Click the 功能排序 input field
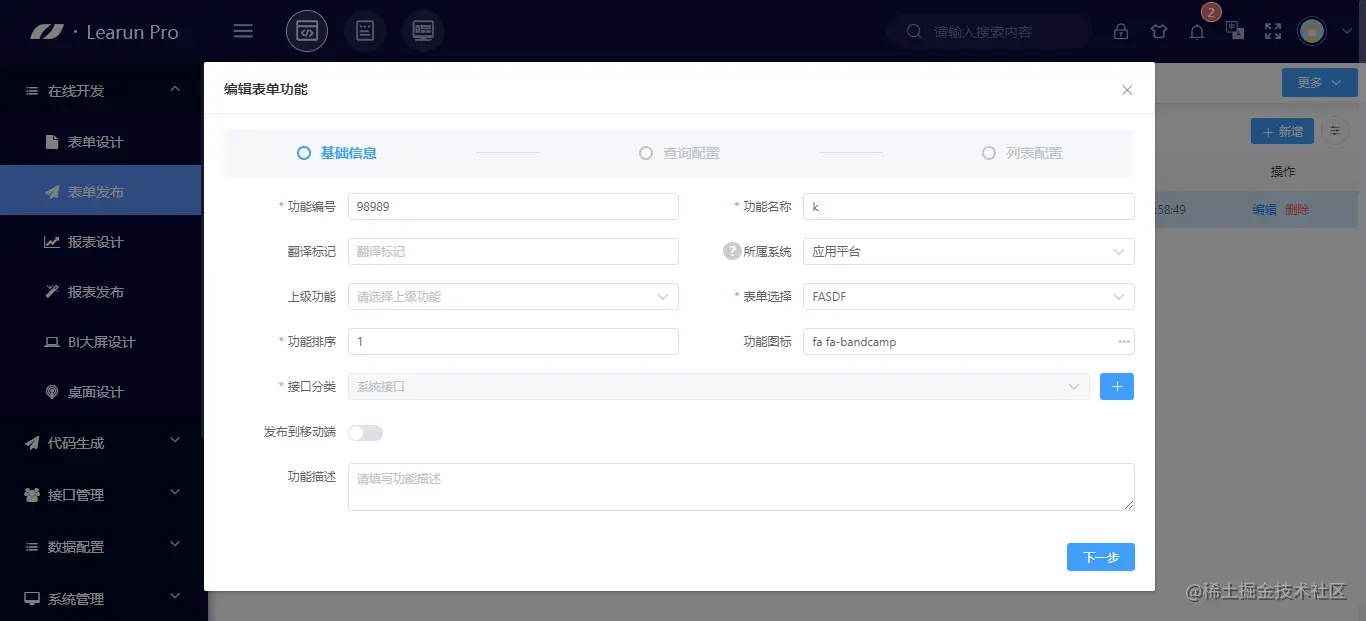This screenshot has height=621, width=1366. (x=513, y=341)
